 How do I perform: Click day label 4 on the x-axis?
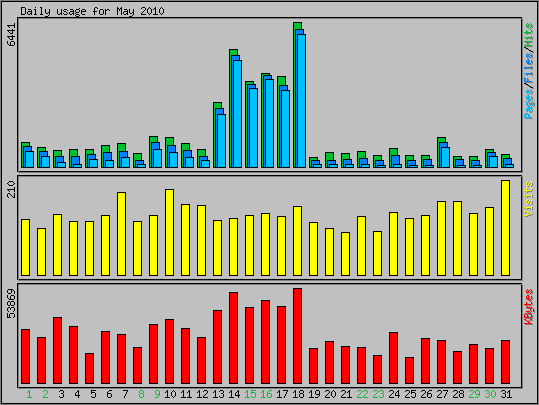77,394
